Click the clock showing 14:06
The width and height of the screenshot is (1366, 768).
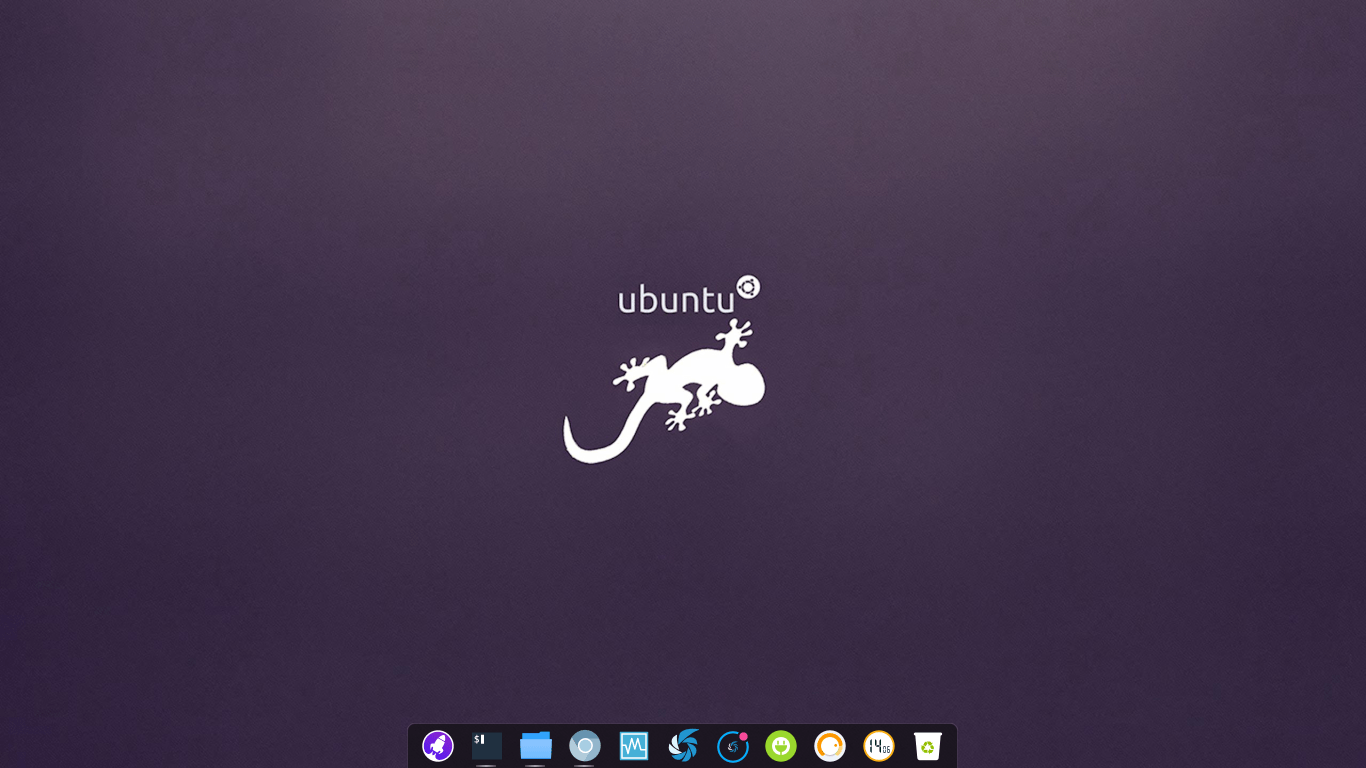coord(879,746)
